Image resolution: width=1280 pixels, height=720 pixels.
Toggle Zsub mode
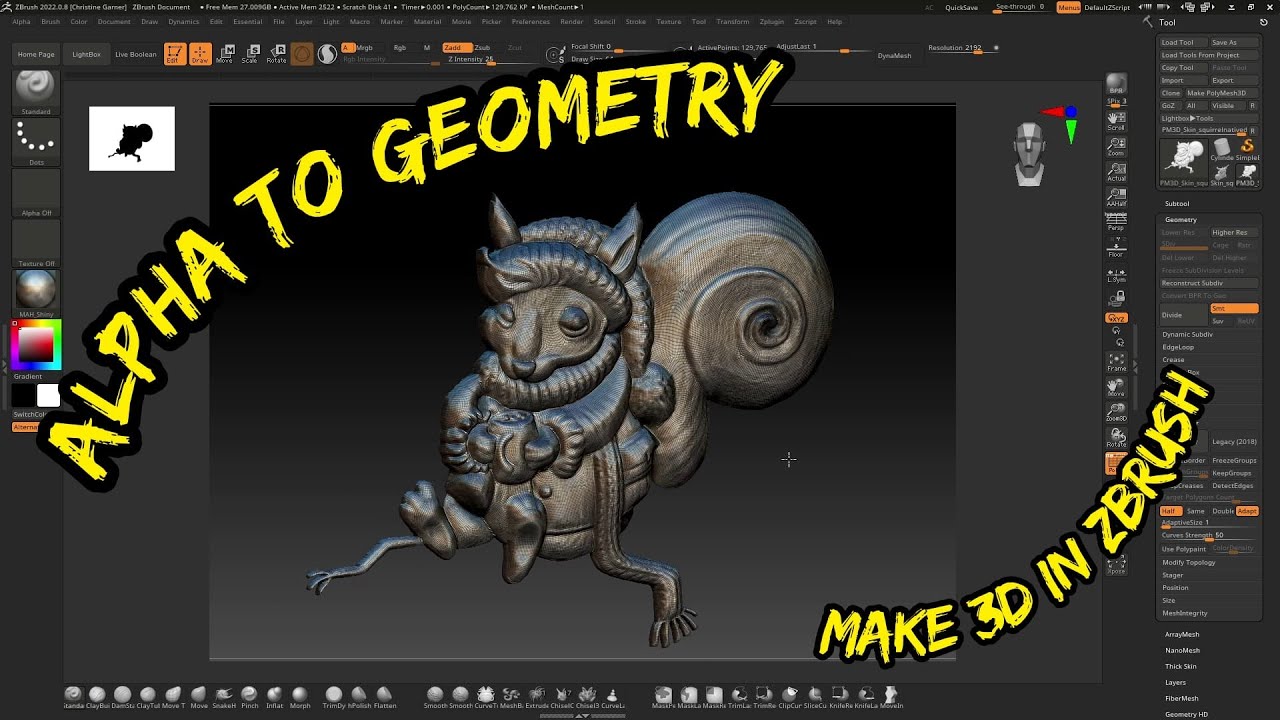(x=484, y=48)
